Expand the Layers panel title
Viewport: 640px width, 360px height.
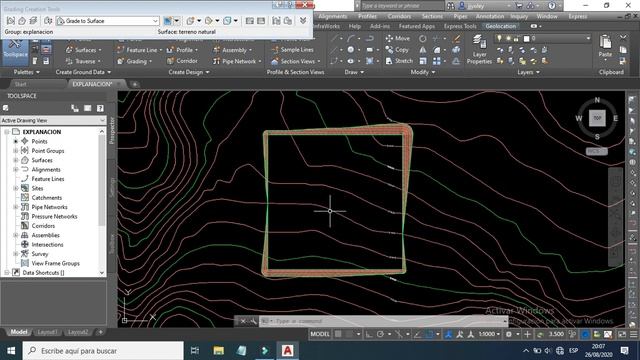[x=528, y=72]
